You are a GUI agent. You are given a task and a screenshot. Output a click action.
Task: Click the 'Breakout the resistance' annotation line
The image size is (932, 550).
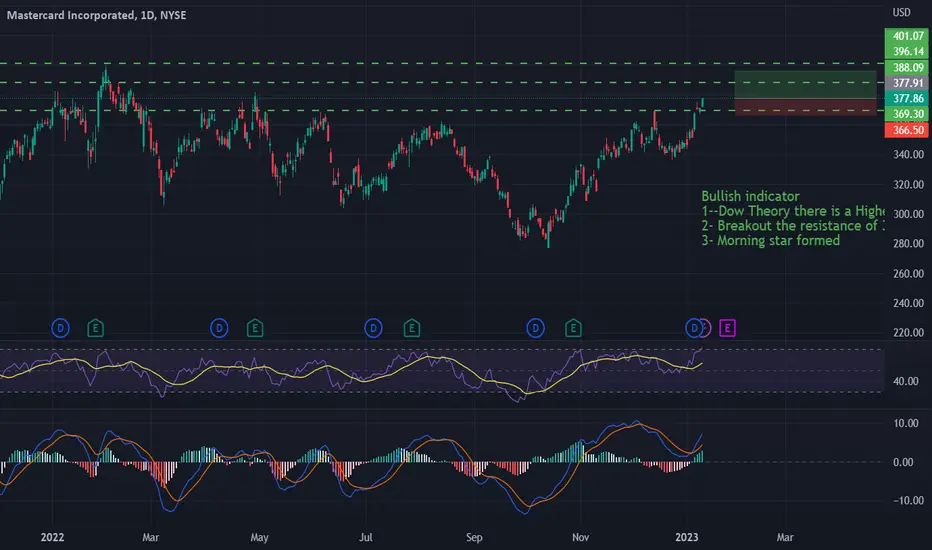pyautogui.click(x=793, y=226)
